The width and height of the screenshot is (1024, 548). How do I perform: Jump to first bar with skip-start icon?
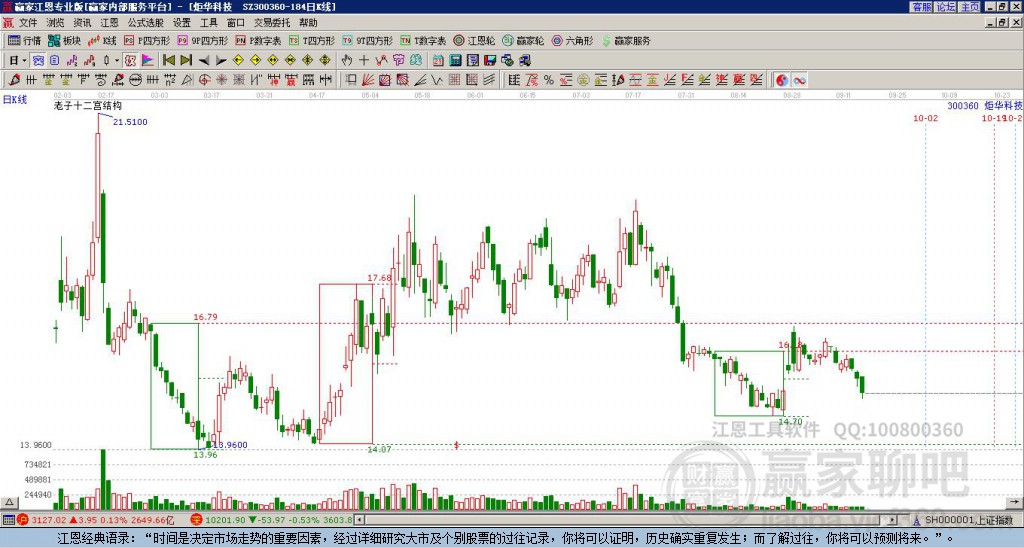tap(168, 61)
